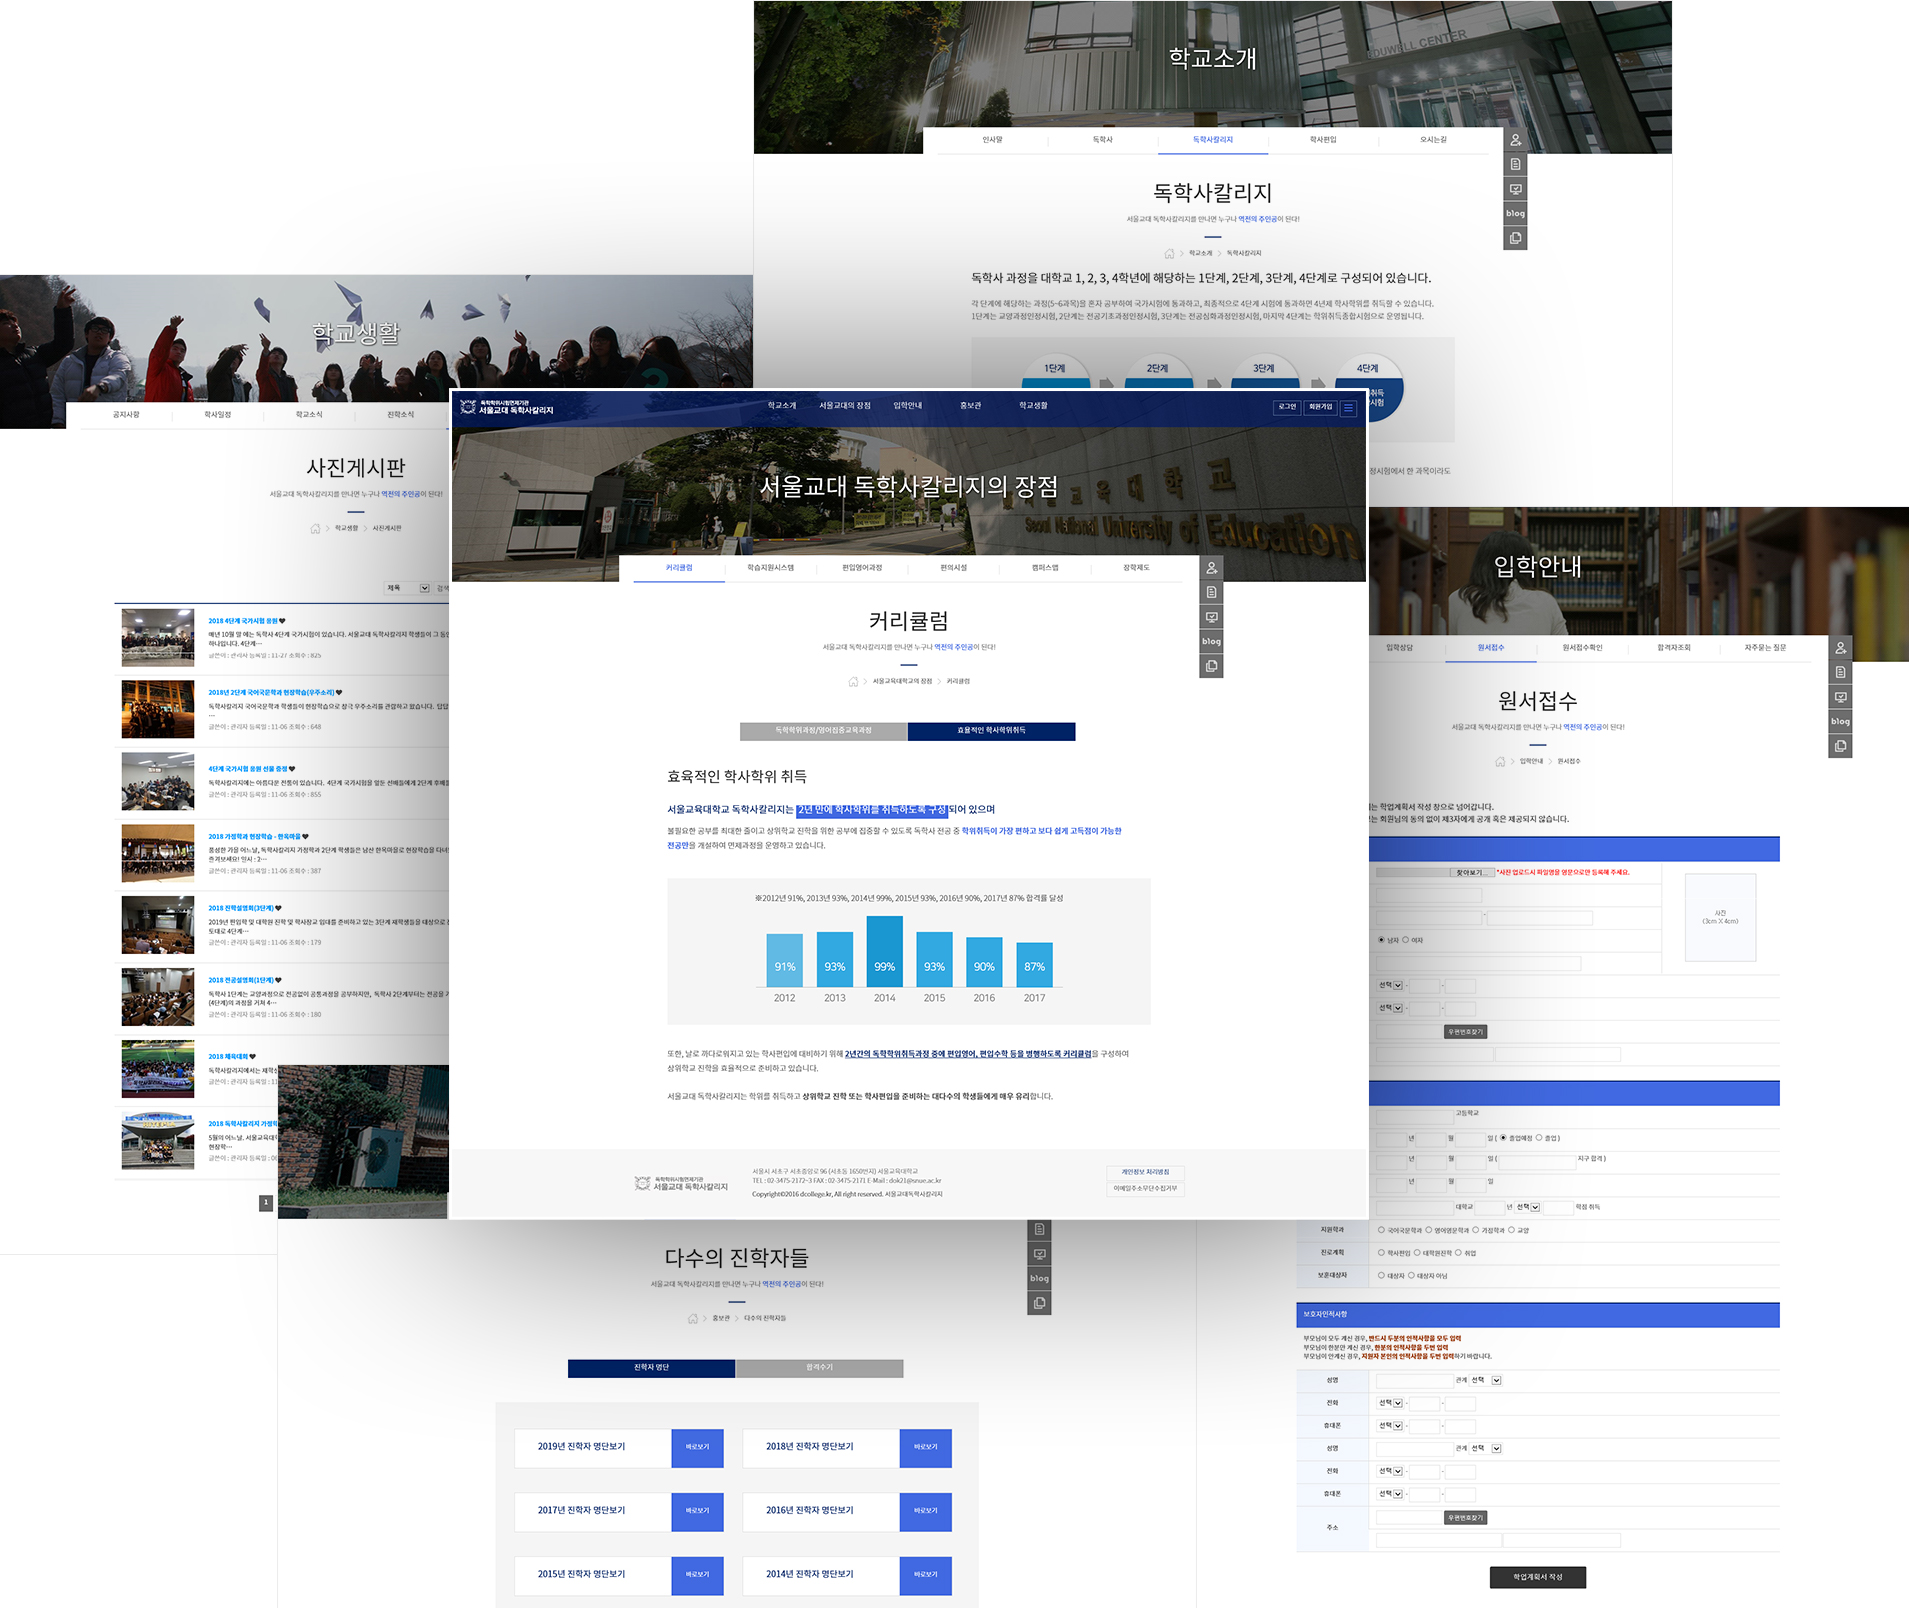This screenshot has width=1909, height=1608.
Task: Click the home breadcrumb icon on the 사진게시판 page
Action: 315,529
